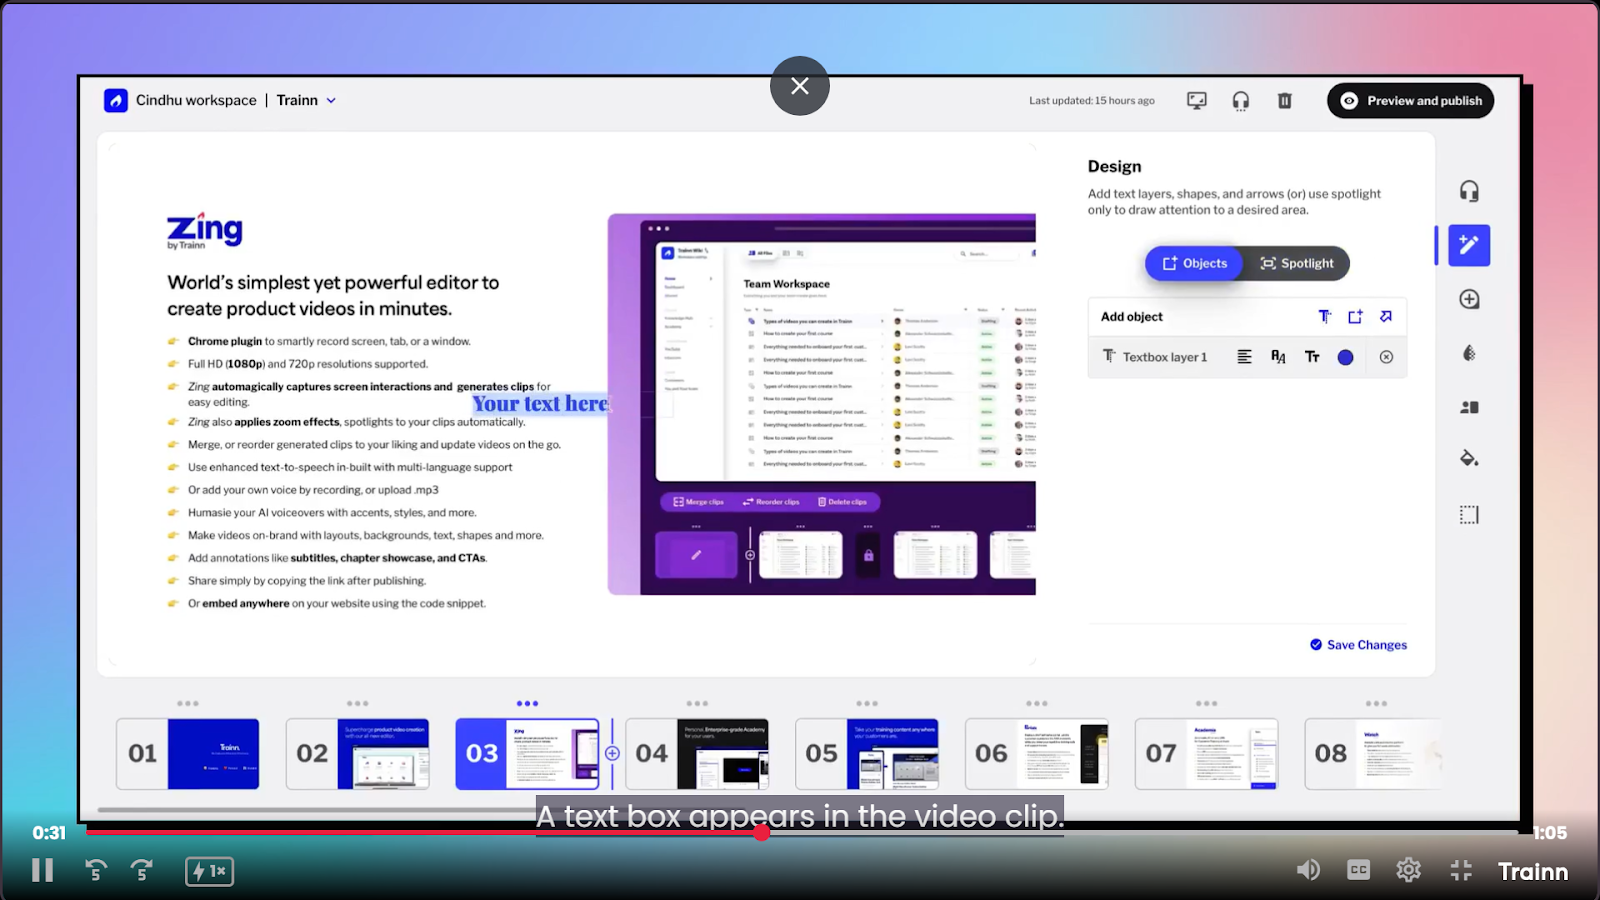Switch to Spotlight tab
Screen dimensions: 1600x900
point(1297,263)
